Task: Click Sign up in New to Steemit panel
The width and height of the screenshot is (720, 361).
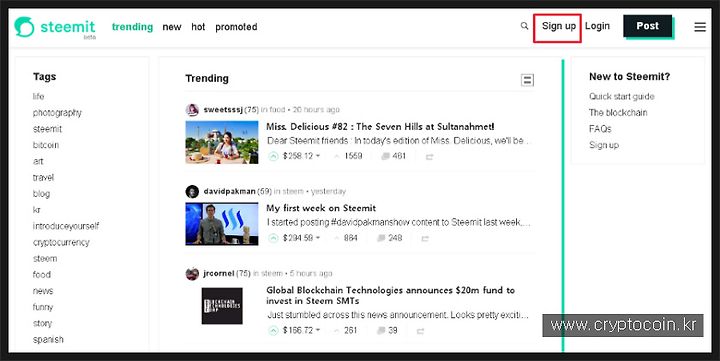Action: (604, 145)
